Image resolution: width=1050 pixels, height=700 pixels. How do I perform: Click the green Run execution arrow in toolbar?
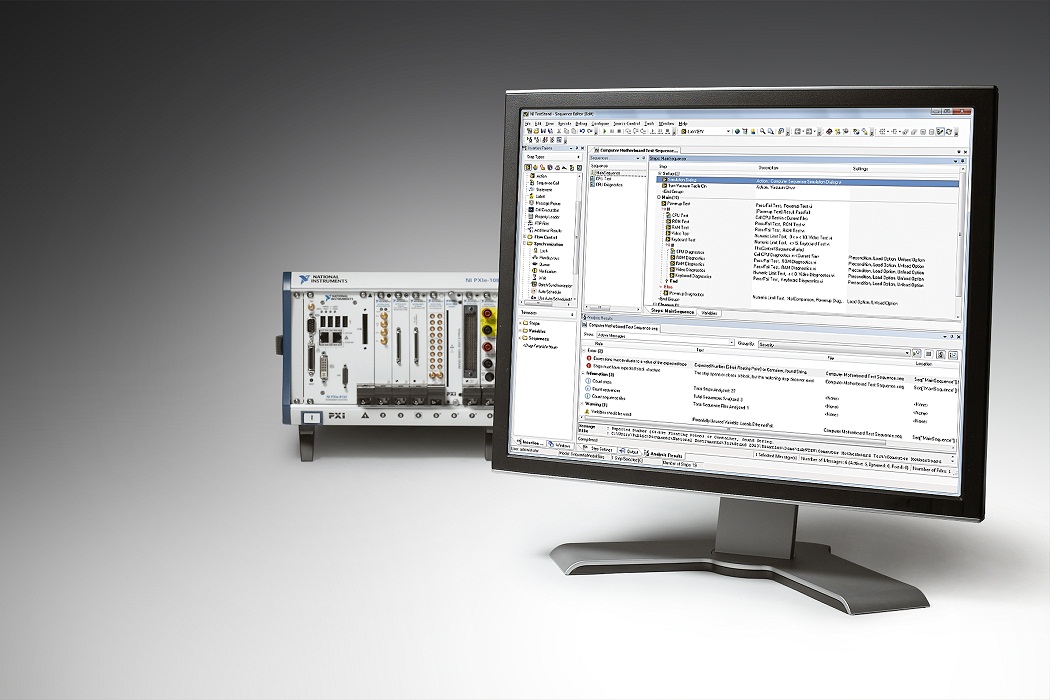pyautogui.click(x=605, y=131)
